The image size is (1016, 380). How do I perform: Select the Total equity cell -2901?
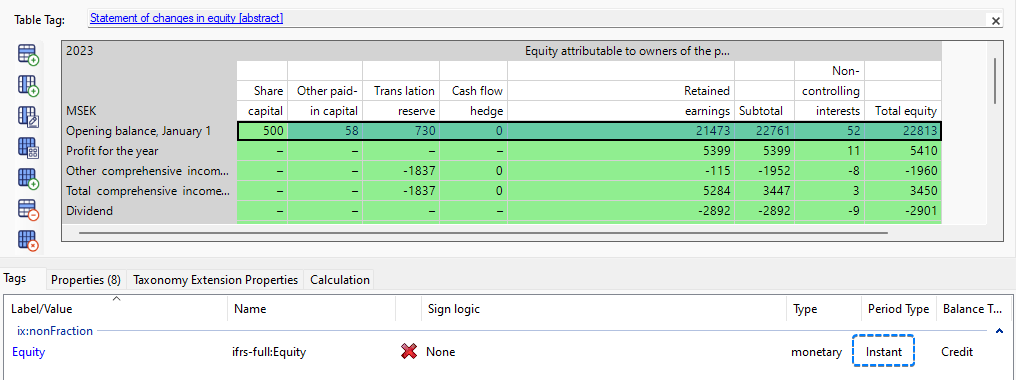click(x=903, y=211)
